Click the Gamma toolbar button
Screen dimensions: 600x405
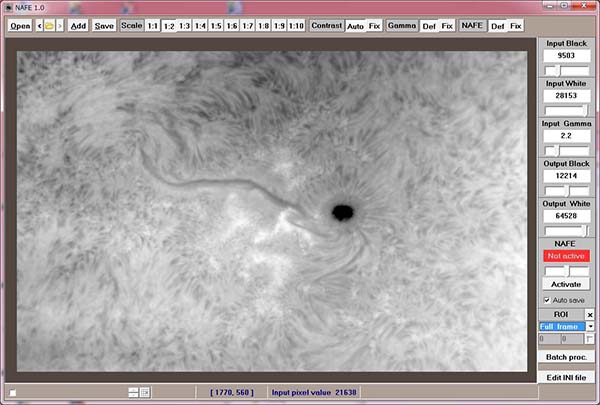pos(402,26)
